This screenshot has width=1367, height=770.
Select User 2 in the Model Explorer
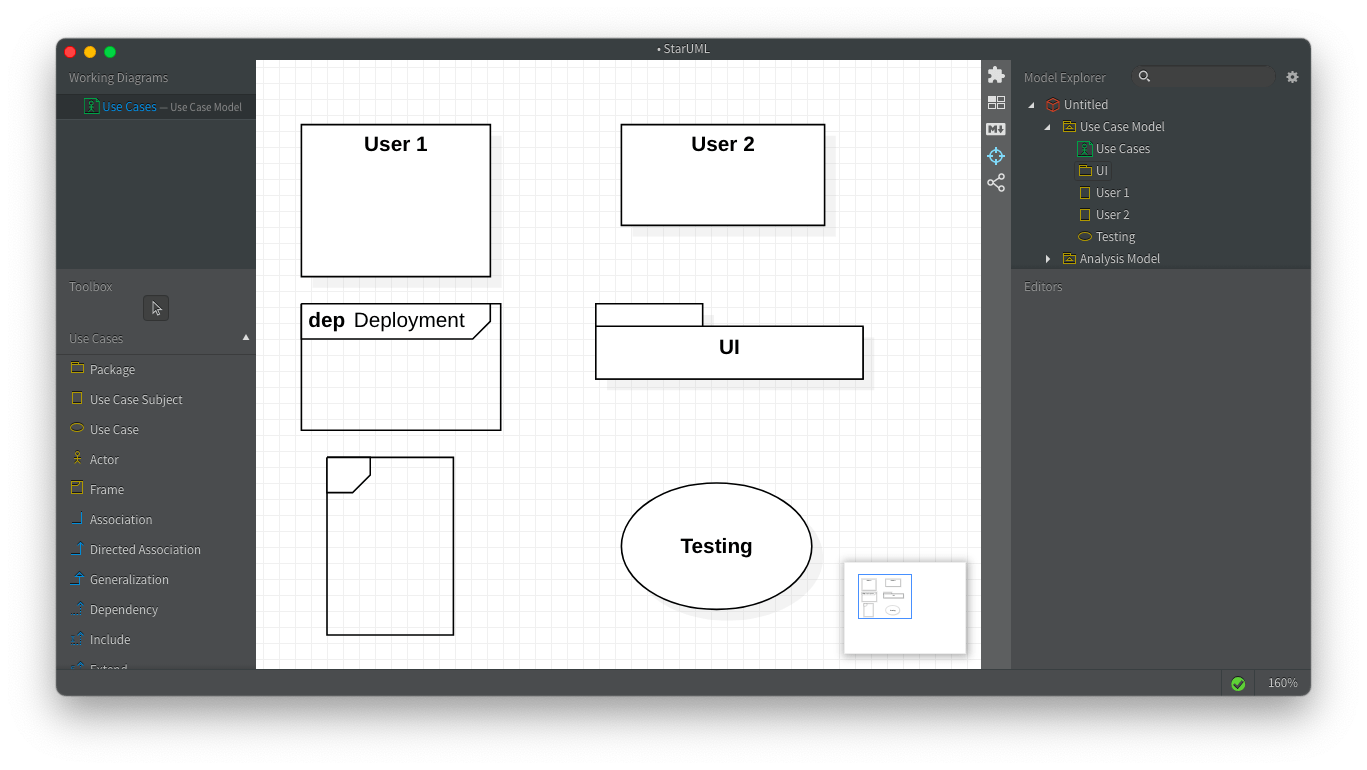click(1113, 214)
